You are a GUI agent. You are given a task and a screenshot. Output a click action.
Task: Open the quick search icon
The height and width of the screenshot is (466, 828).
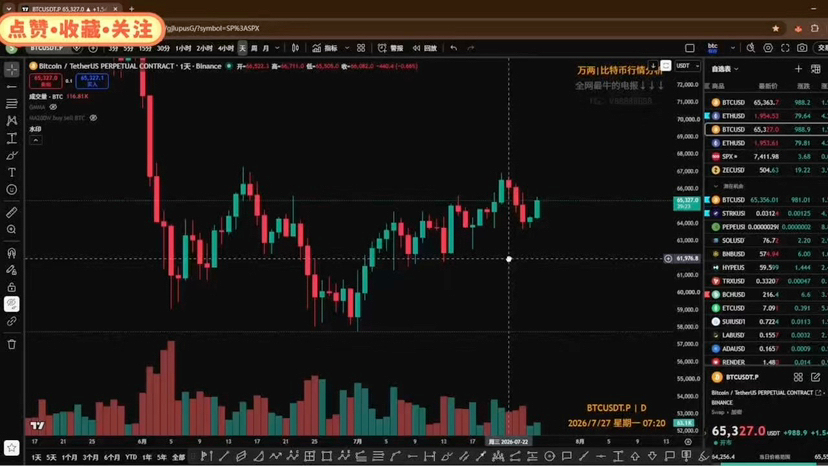click(x=750, y=48)
